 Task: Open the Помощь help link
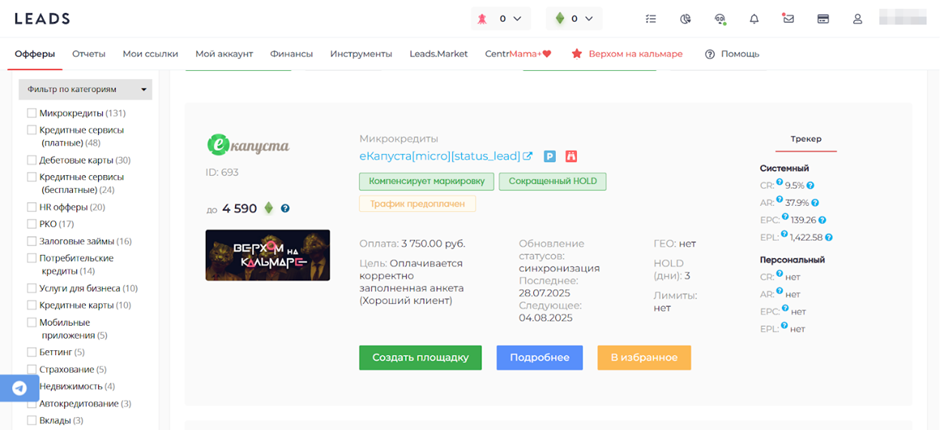coord(732,54)
